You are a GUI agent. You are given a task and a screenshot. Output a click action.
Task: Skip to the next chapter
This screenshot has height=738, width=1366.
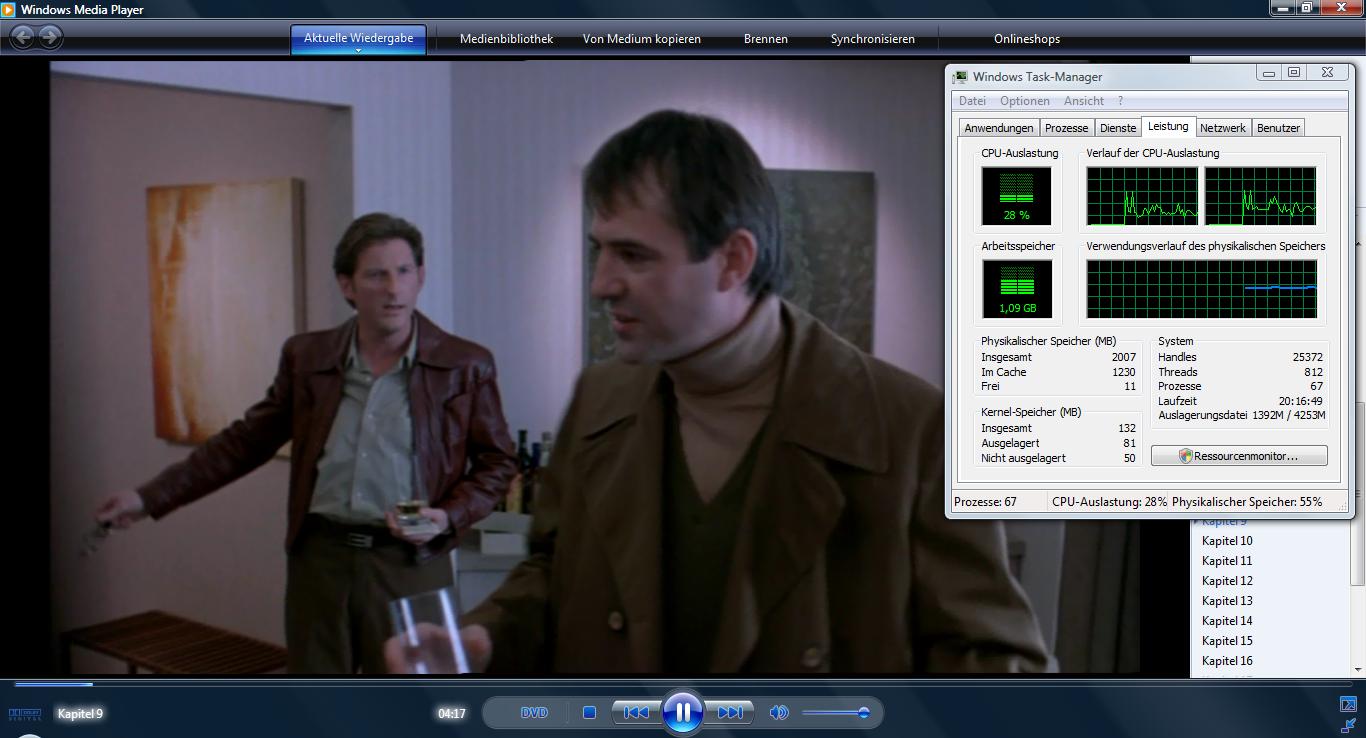click(x=730, y=713)
